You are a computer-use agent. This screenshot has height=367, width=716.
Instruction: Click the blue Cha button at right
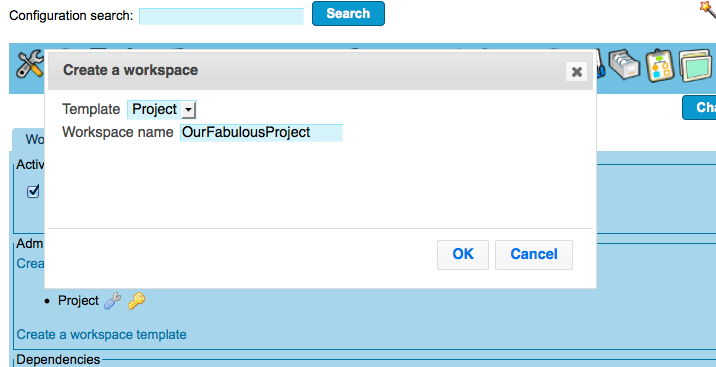point(699,108)
